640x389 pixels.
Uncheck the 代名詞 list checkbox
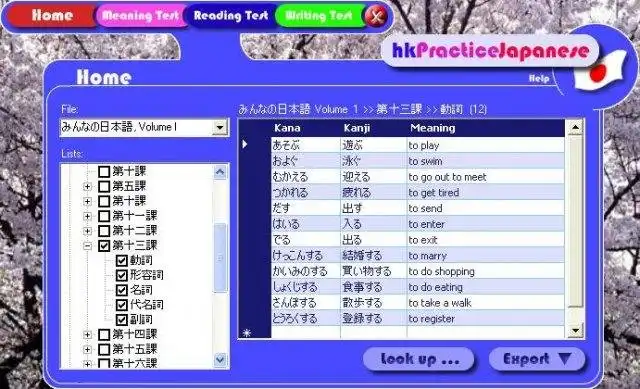[x=122, y=305]
